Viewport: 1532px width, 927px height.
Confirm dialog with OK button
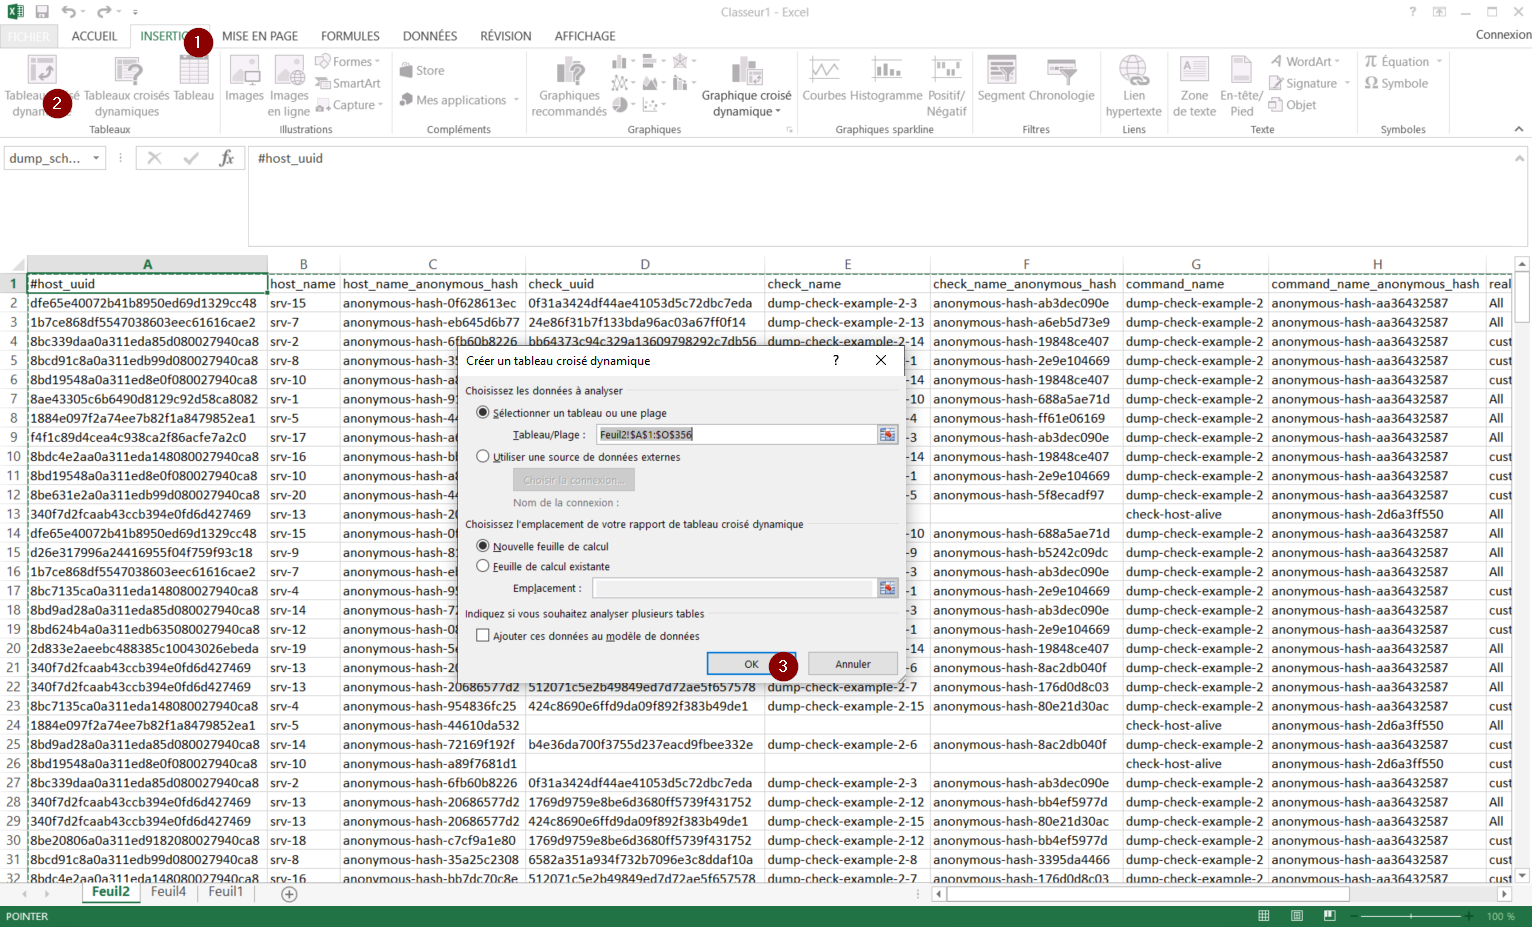[750, 664]
